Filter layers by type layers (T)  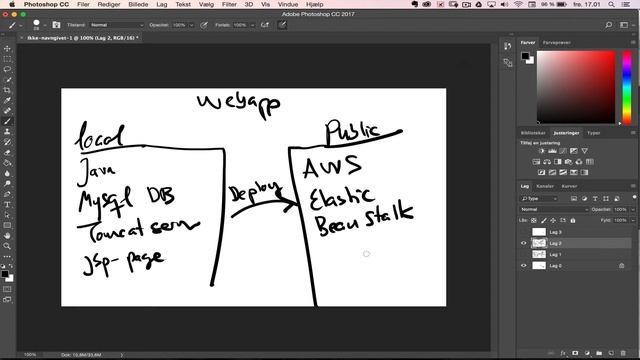[x=595, y=198]
